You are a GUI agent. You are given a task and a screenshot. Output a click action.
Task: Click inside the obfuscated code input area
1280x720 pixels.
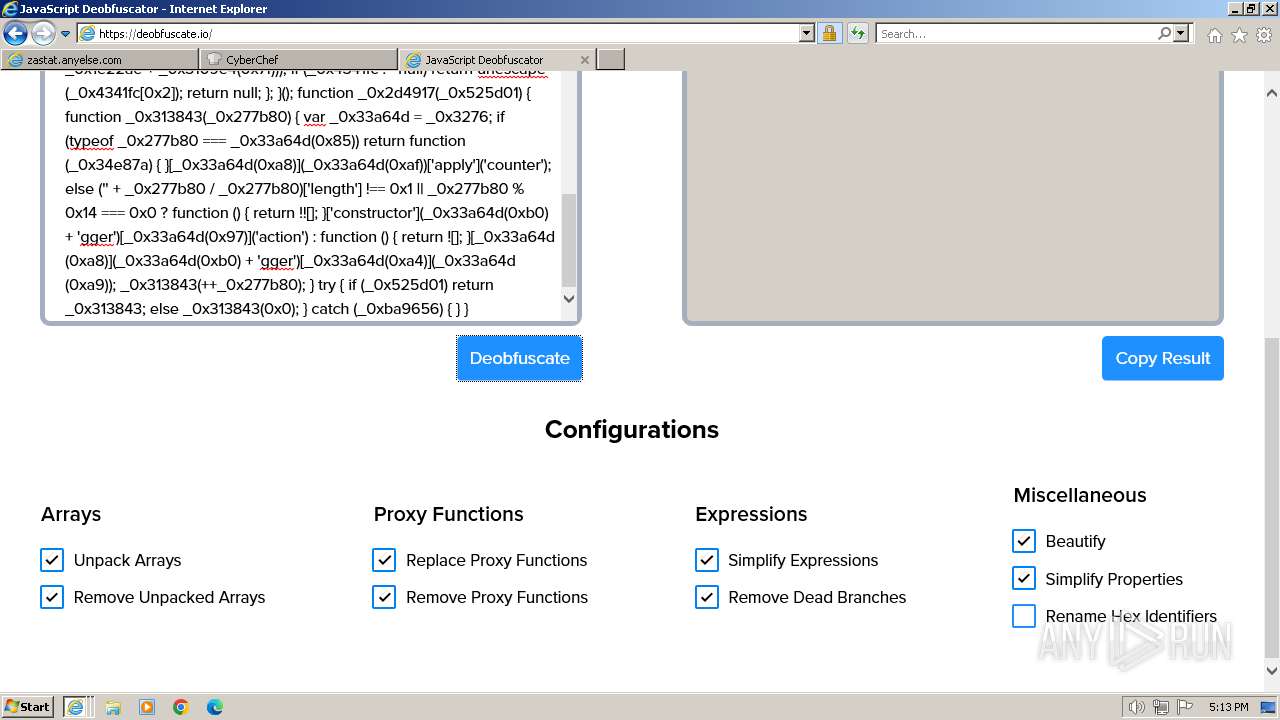click(305, 195)
